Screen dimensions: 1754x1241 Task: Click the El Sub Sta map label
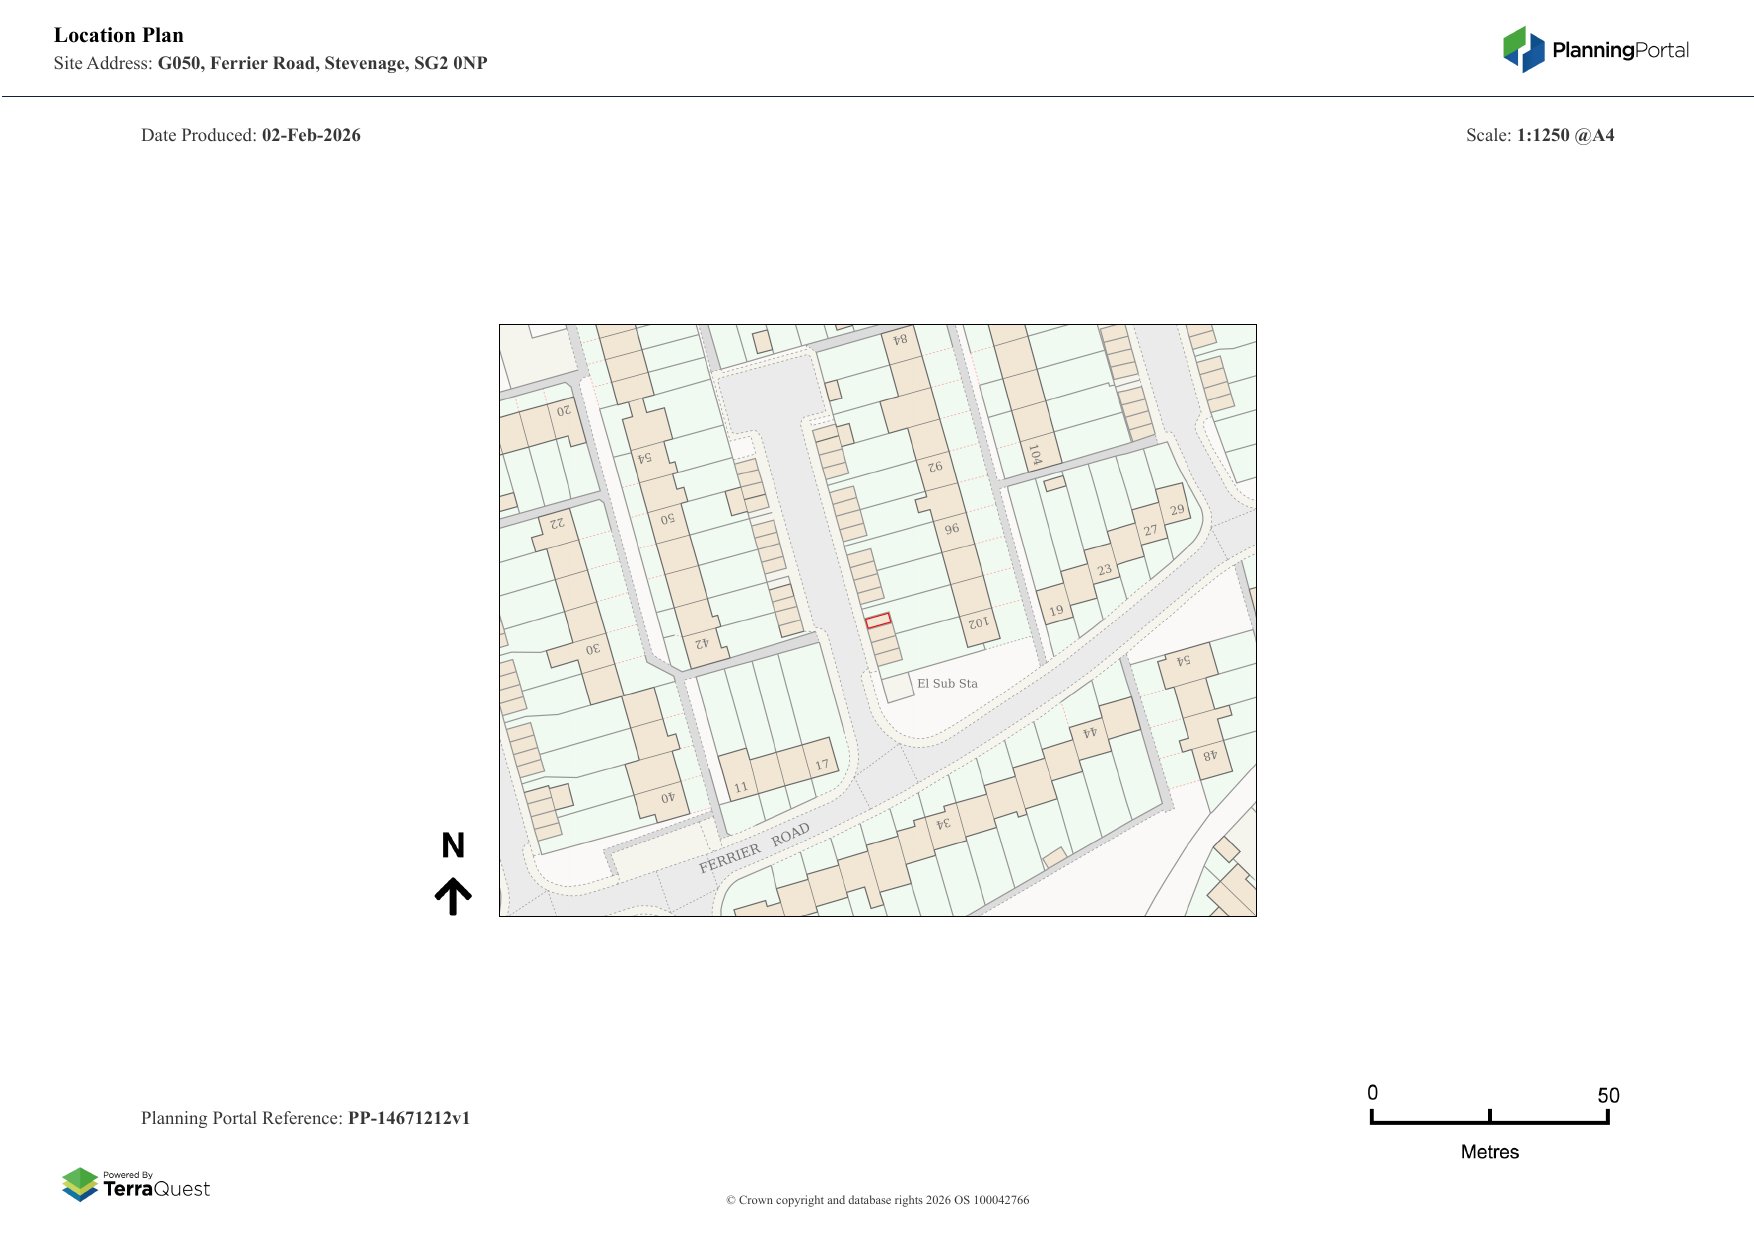(x=947, y=684)
